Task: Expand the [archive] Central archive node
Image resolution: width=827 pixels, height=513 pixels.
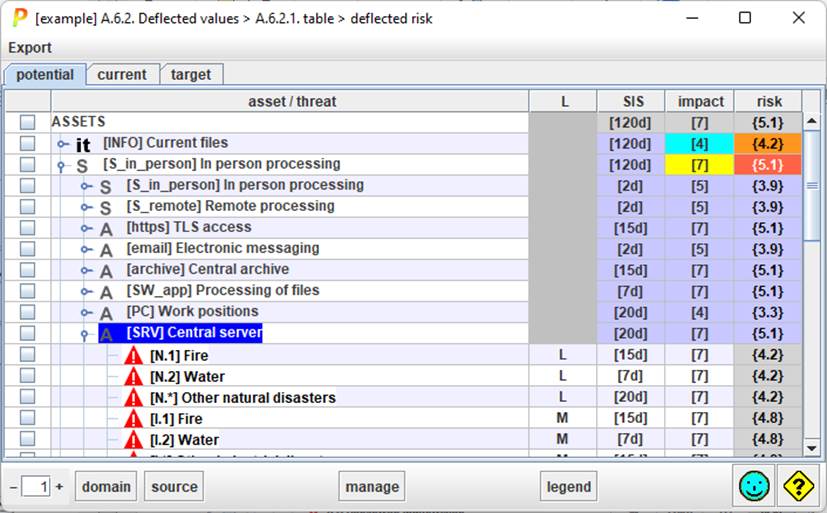Action: tap(86, 270)
